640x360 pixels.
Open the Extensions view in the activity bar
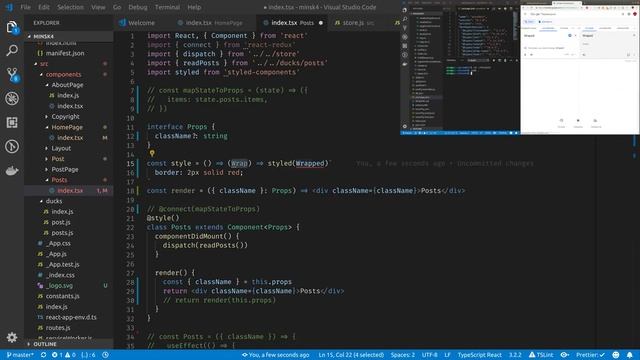(12, 122)
